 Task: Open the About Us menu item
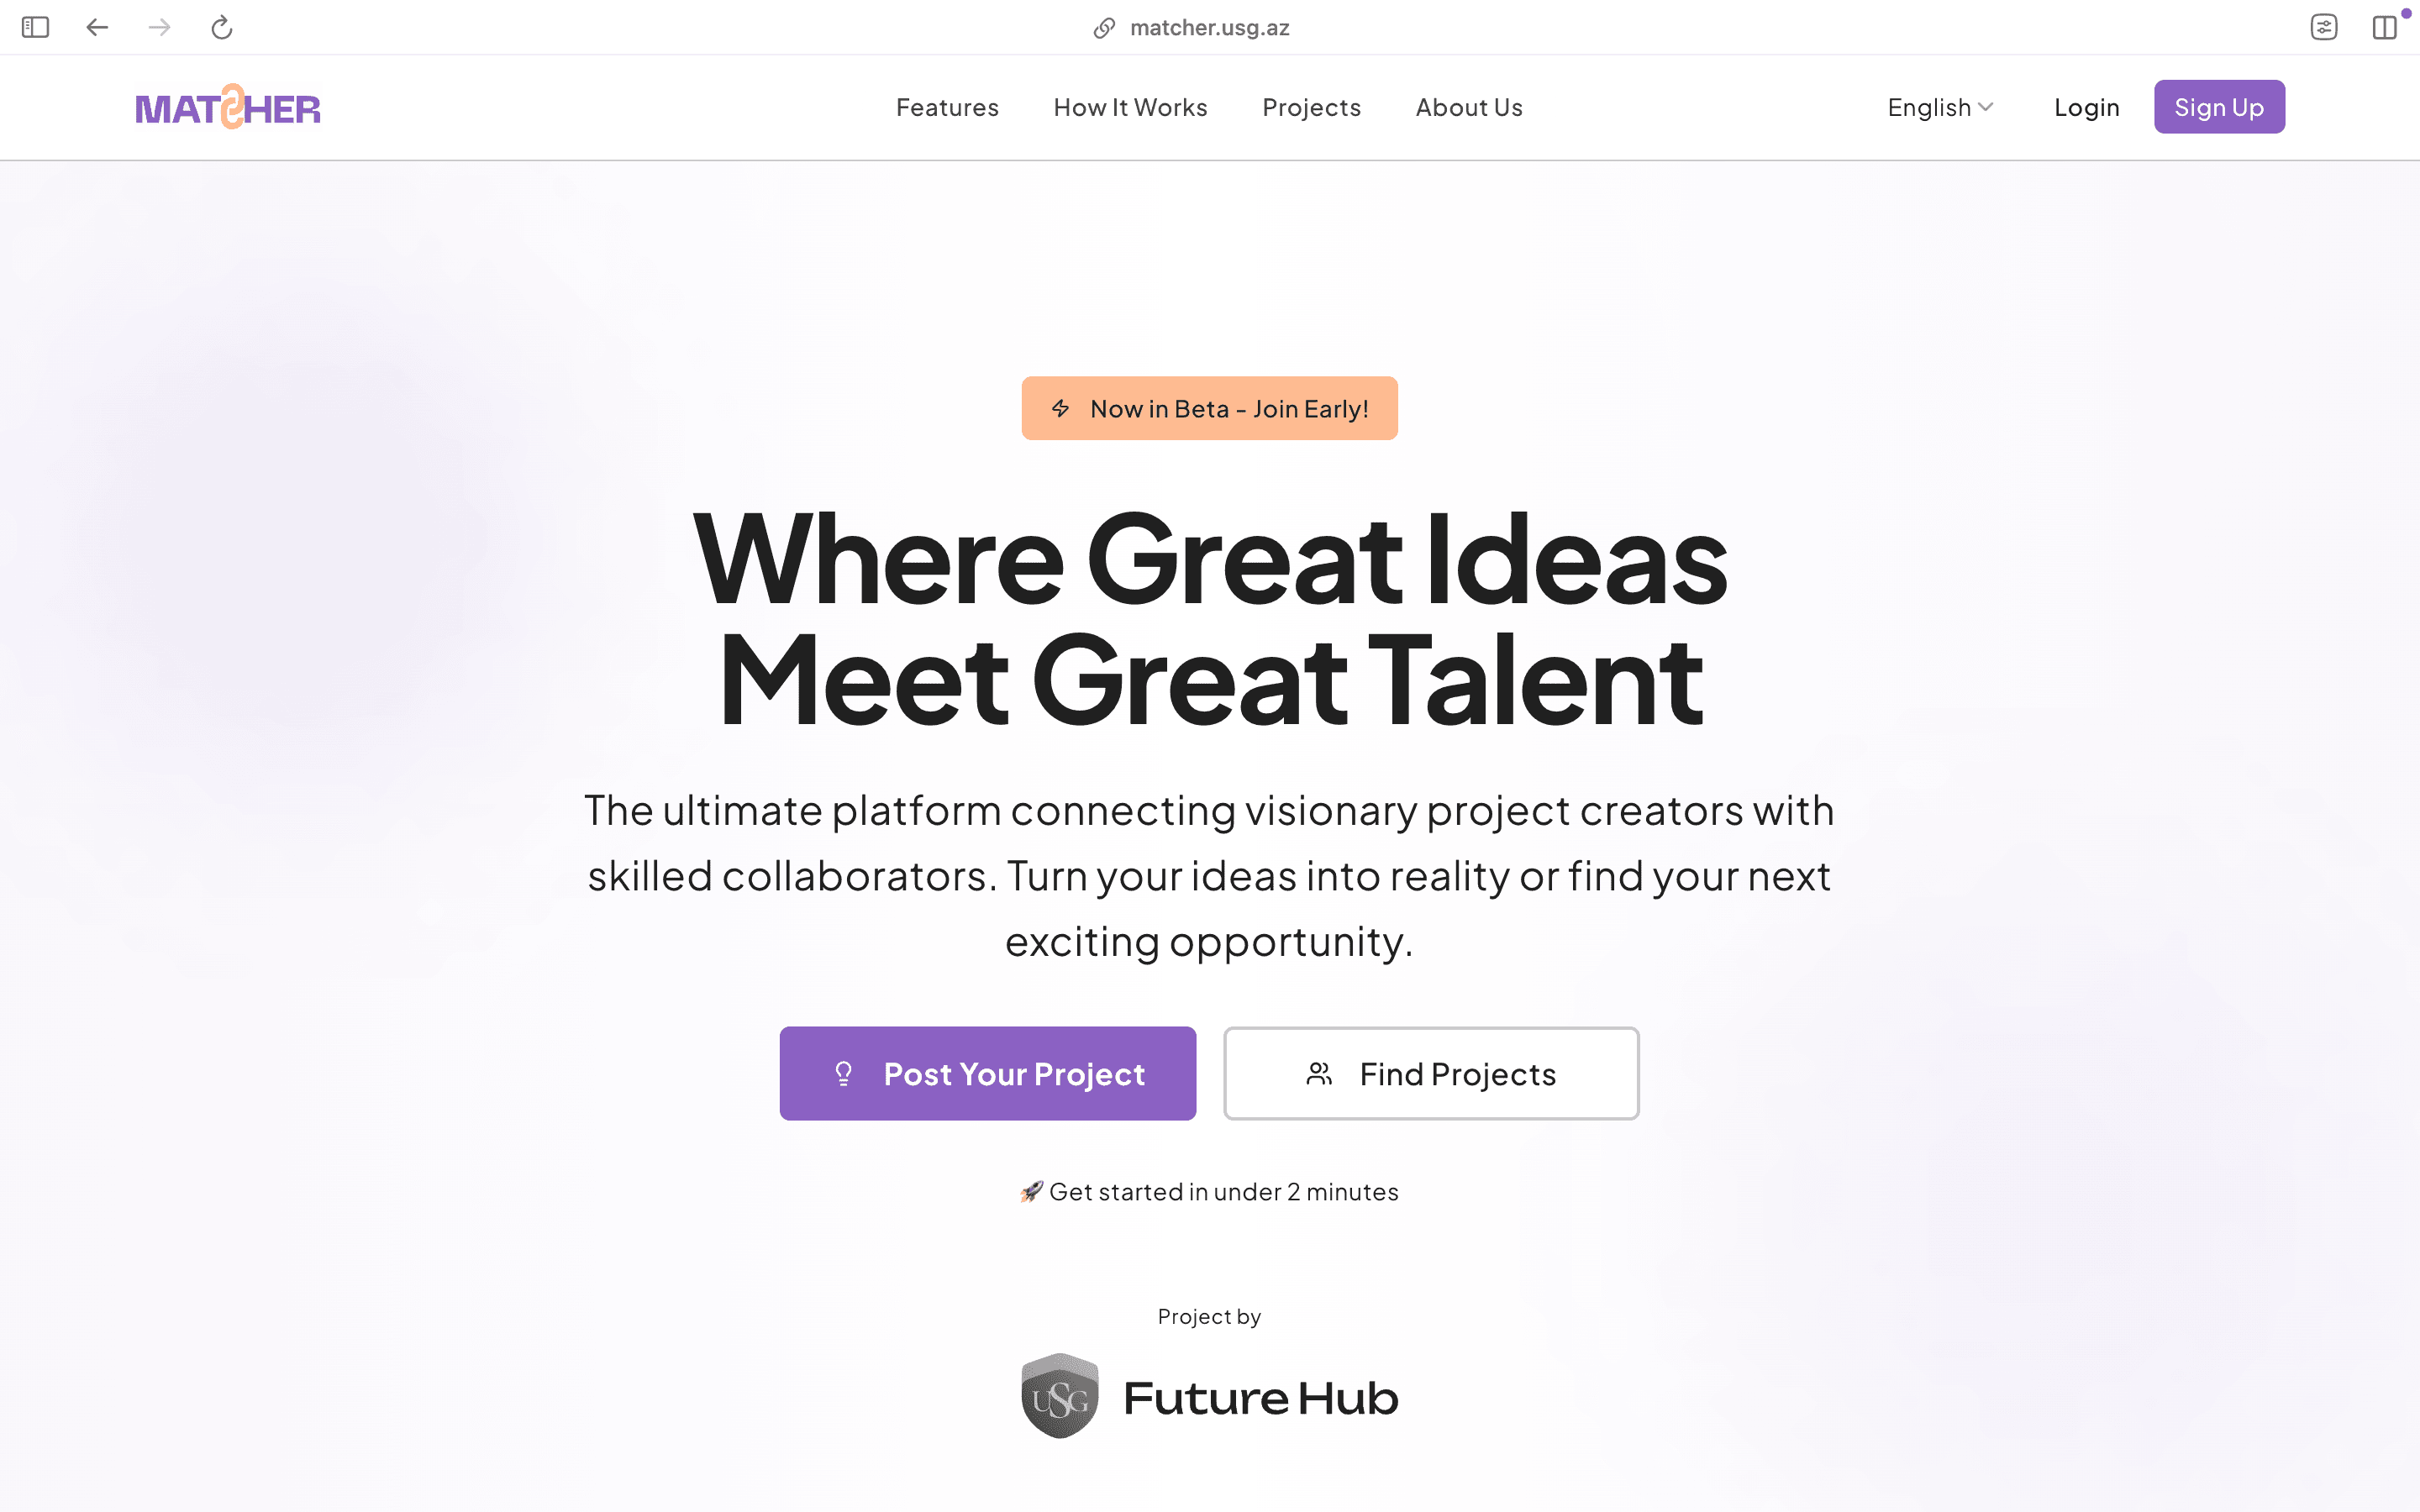pos(1469,107)
